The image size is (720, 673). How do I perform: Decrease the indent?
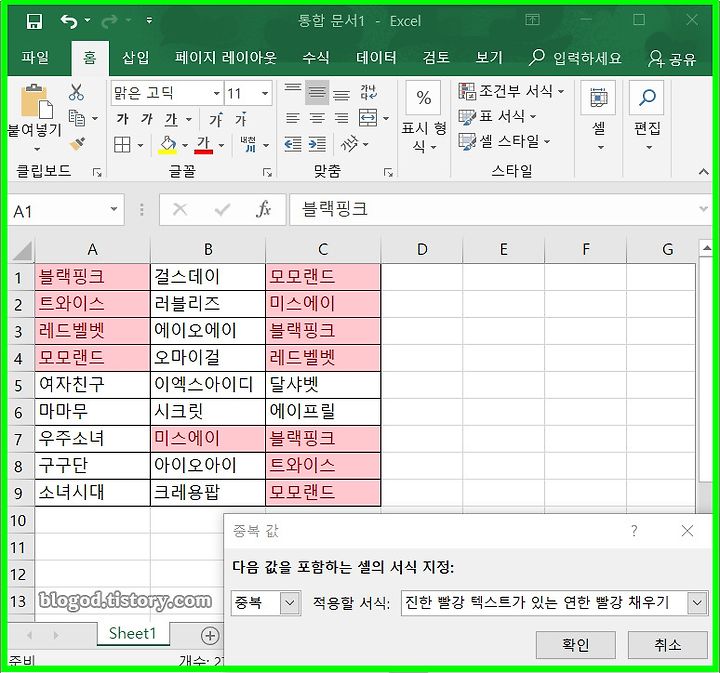(x=292, y=144)
